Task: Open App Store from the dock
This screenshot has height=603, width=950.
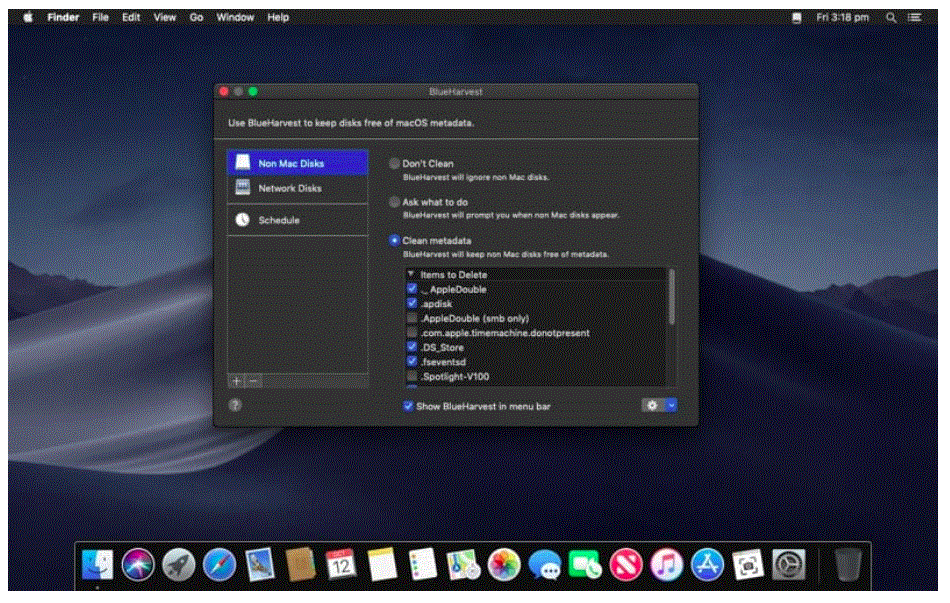Action: coord(707,565)
